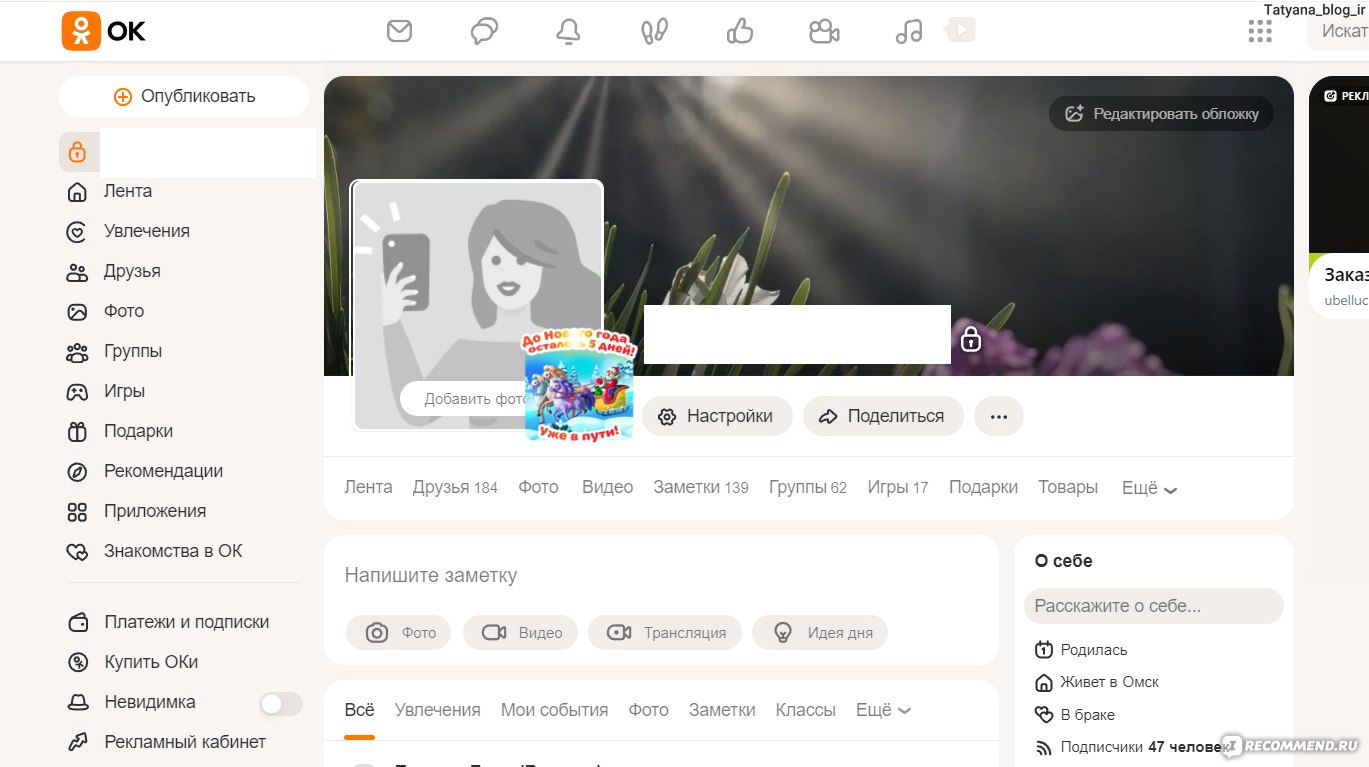
Task: Open the services grid icon
Action: coord(1260,31)
